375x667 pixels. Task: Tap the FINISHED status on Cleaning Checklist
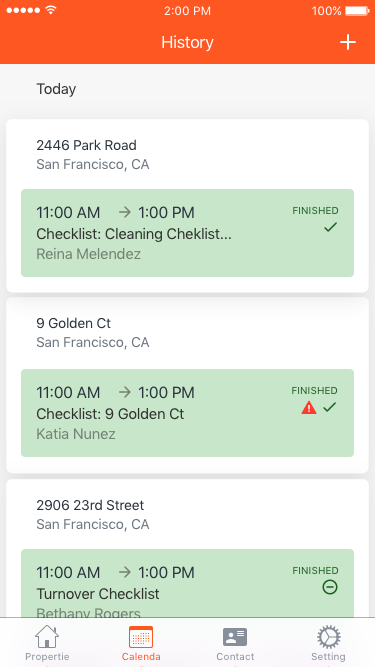[315, 211]
